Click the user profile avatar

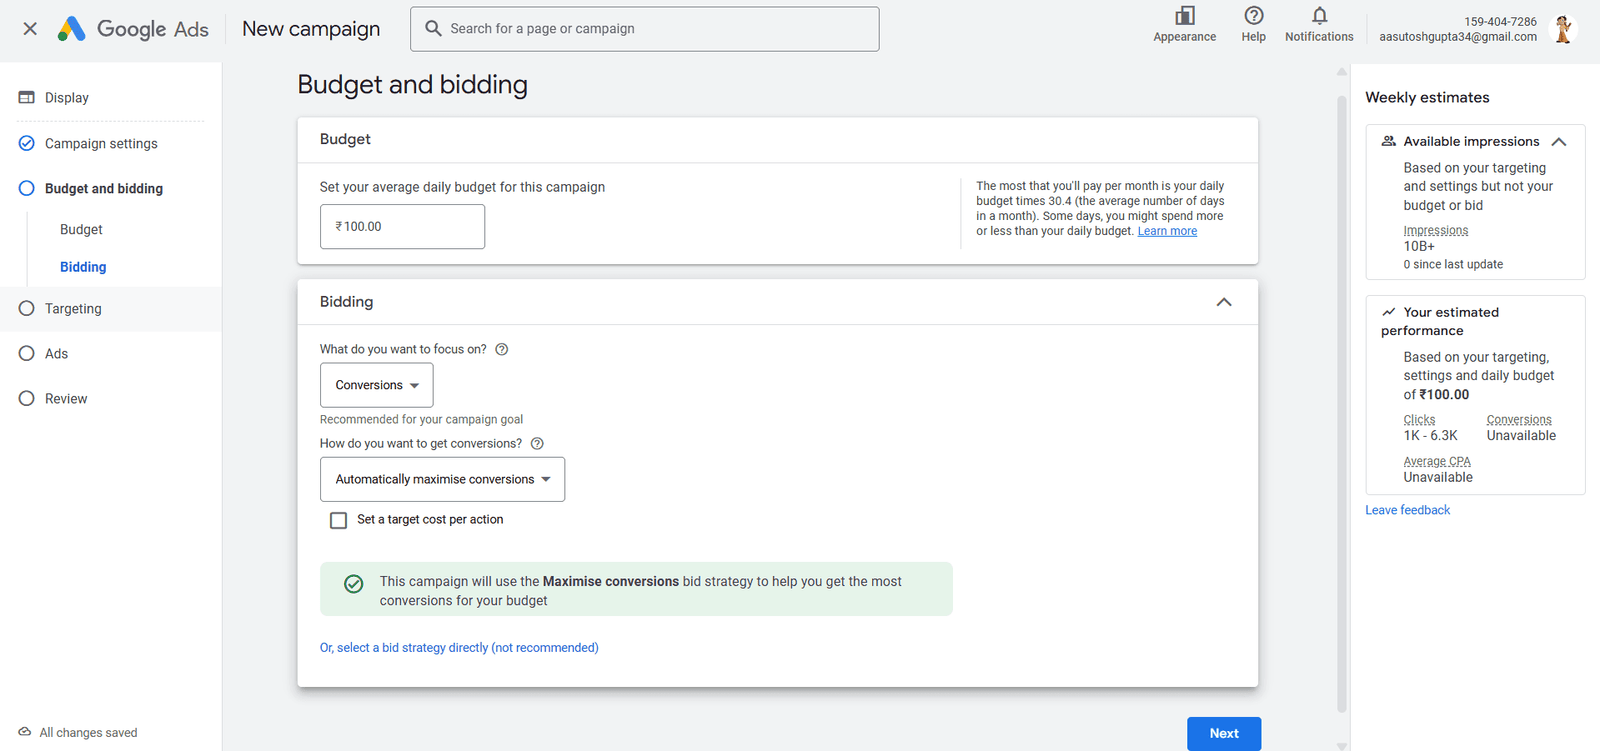pyautogui.click(x=1563, y=29)
